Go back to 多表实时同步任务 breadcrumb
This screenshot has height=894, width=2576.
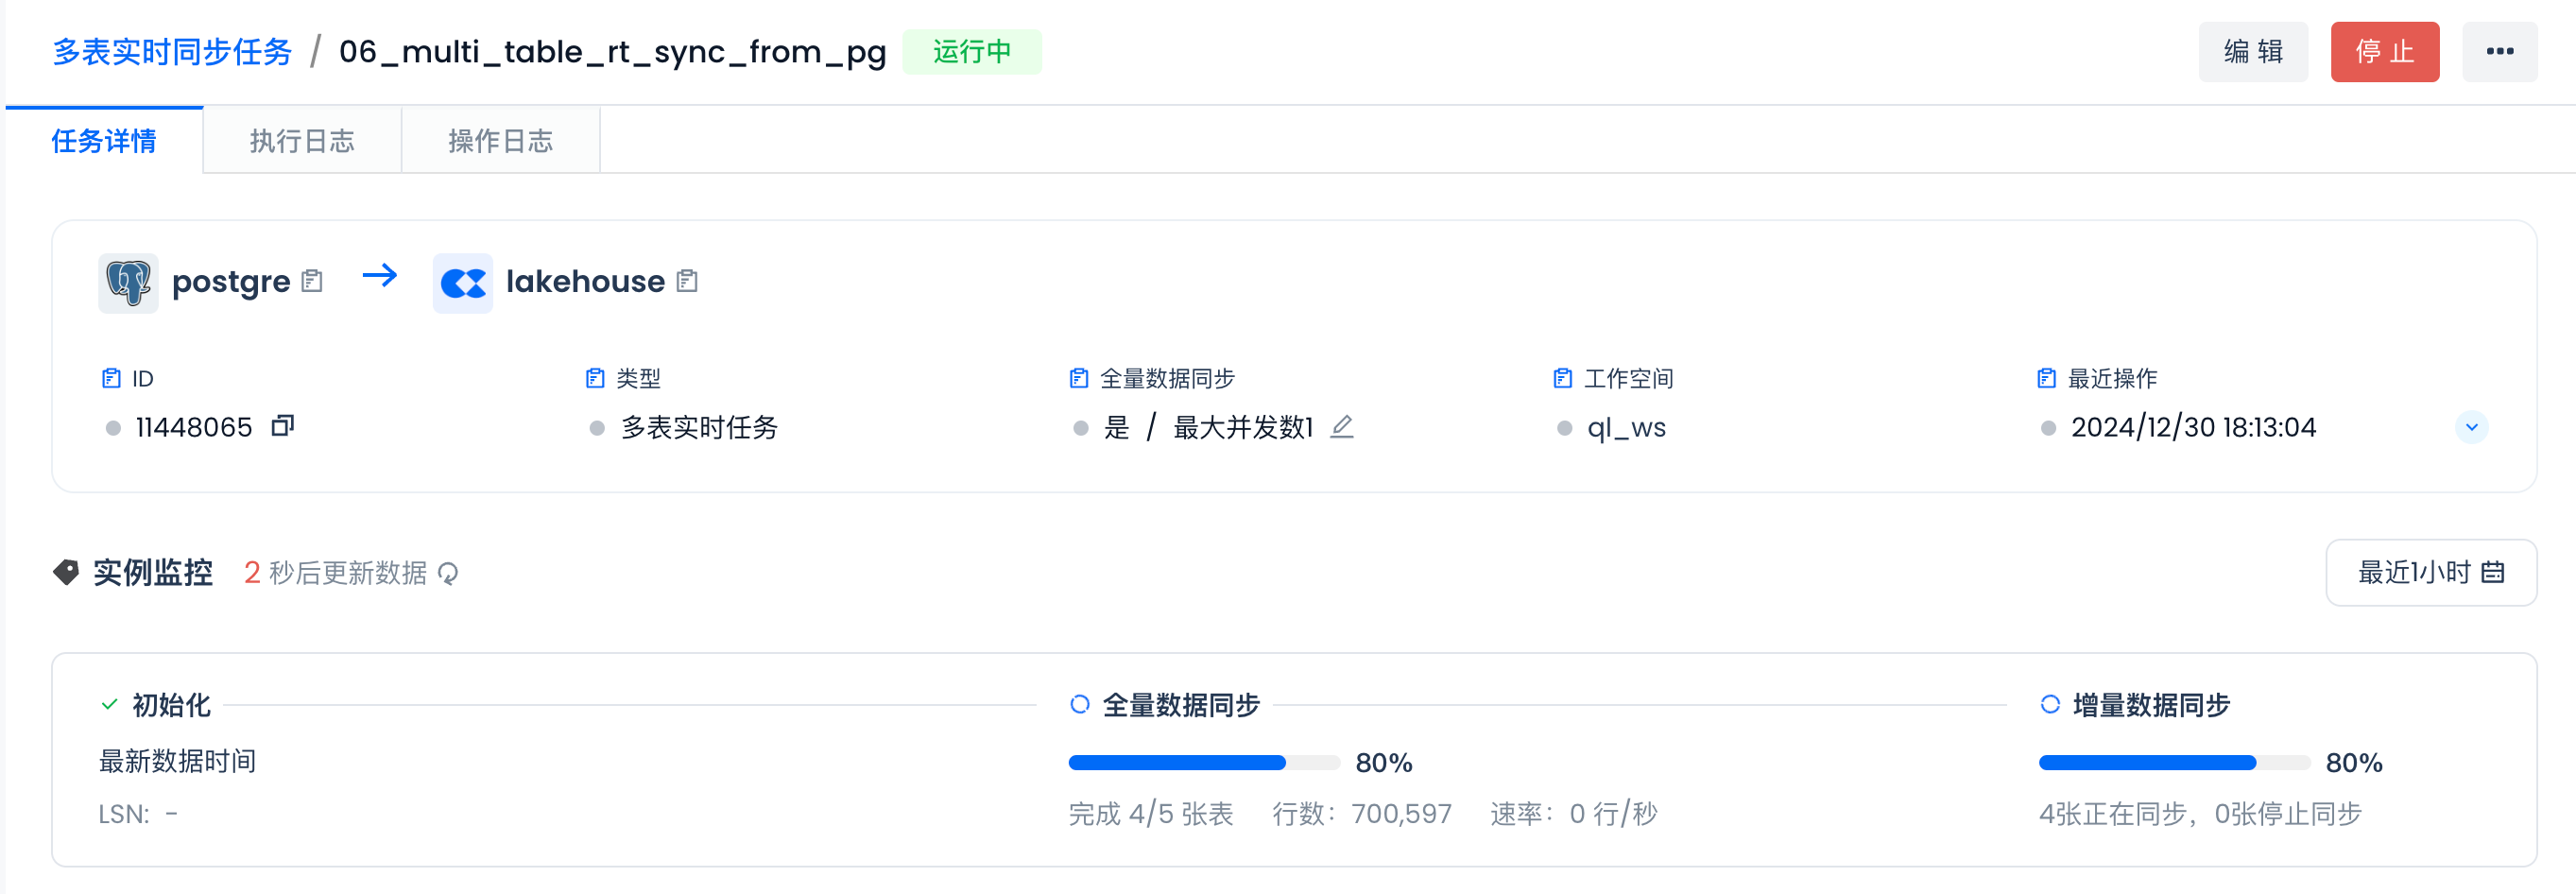172,52
